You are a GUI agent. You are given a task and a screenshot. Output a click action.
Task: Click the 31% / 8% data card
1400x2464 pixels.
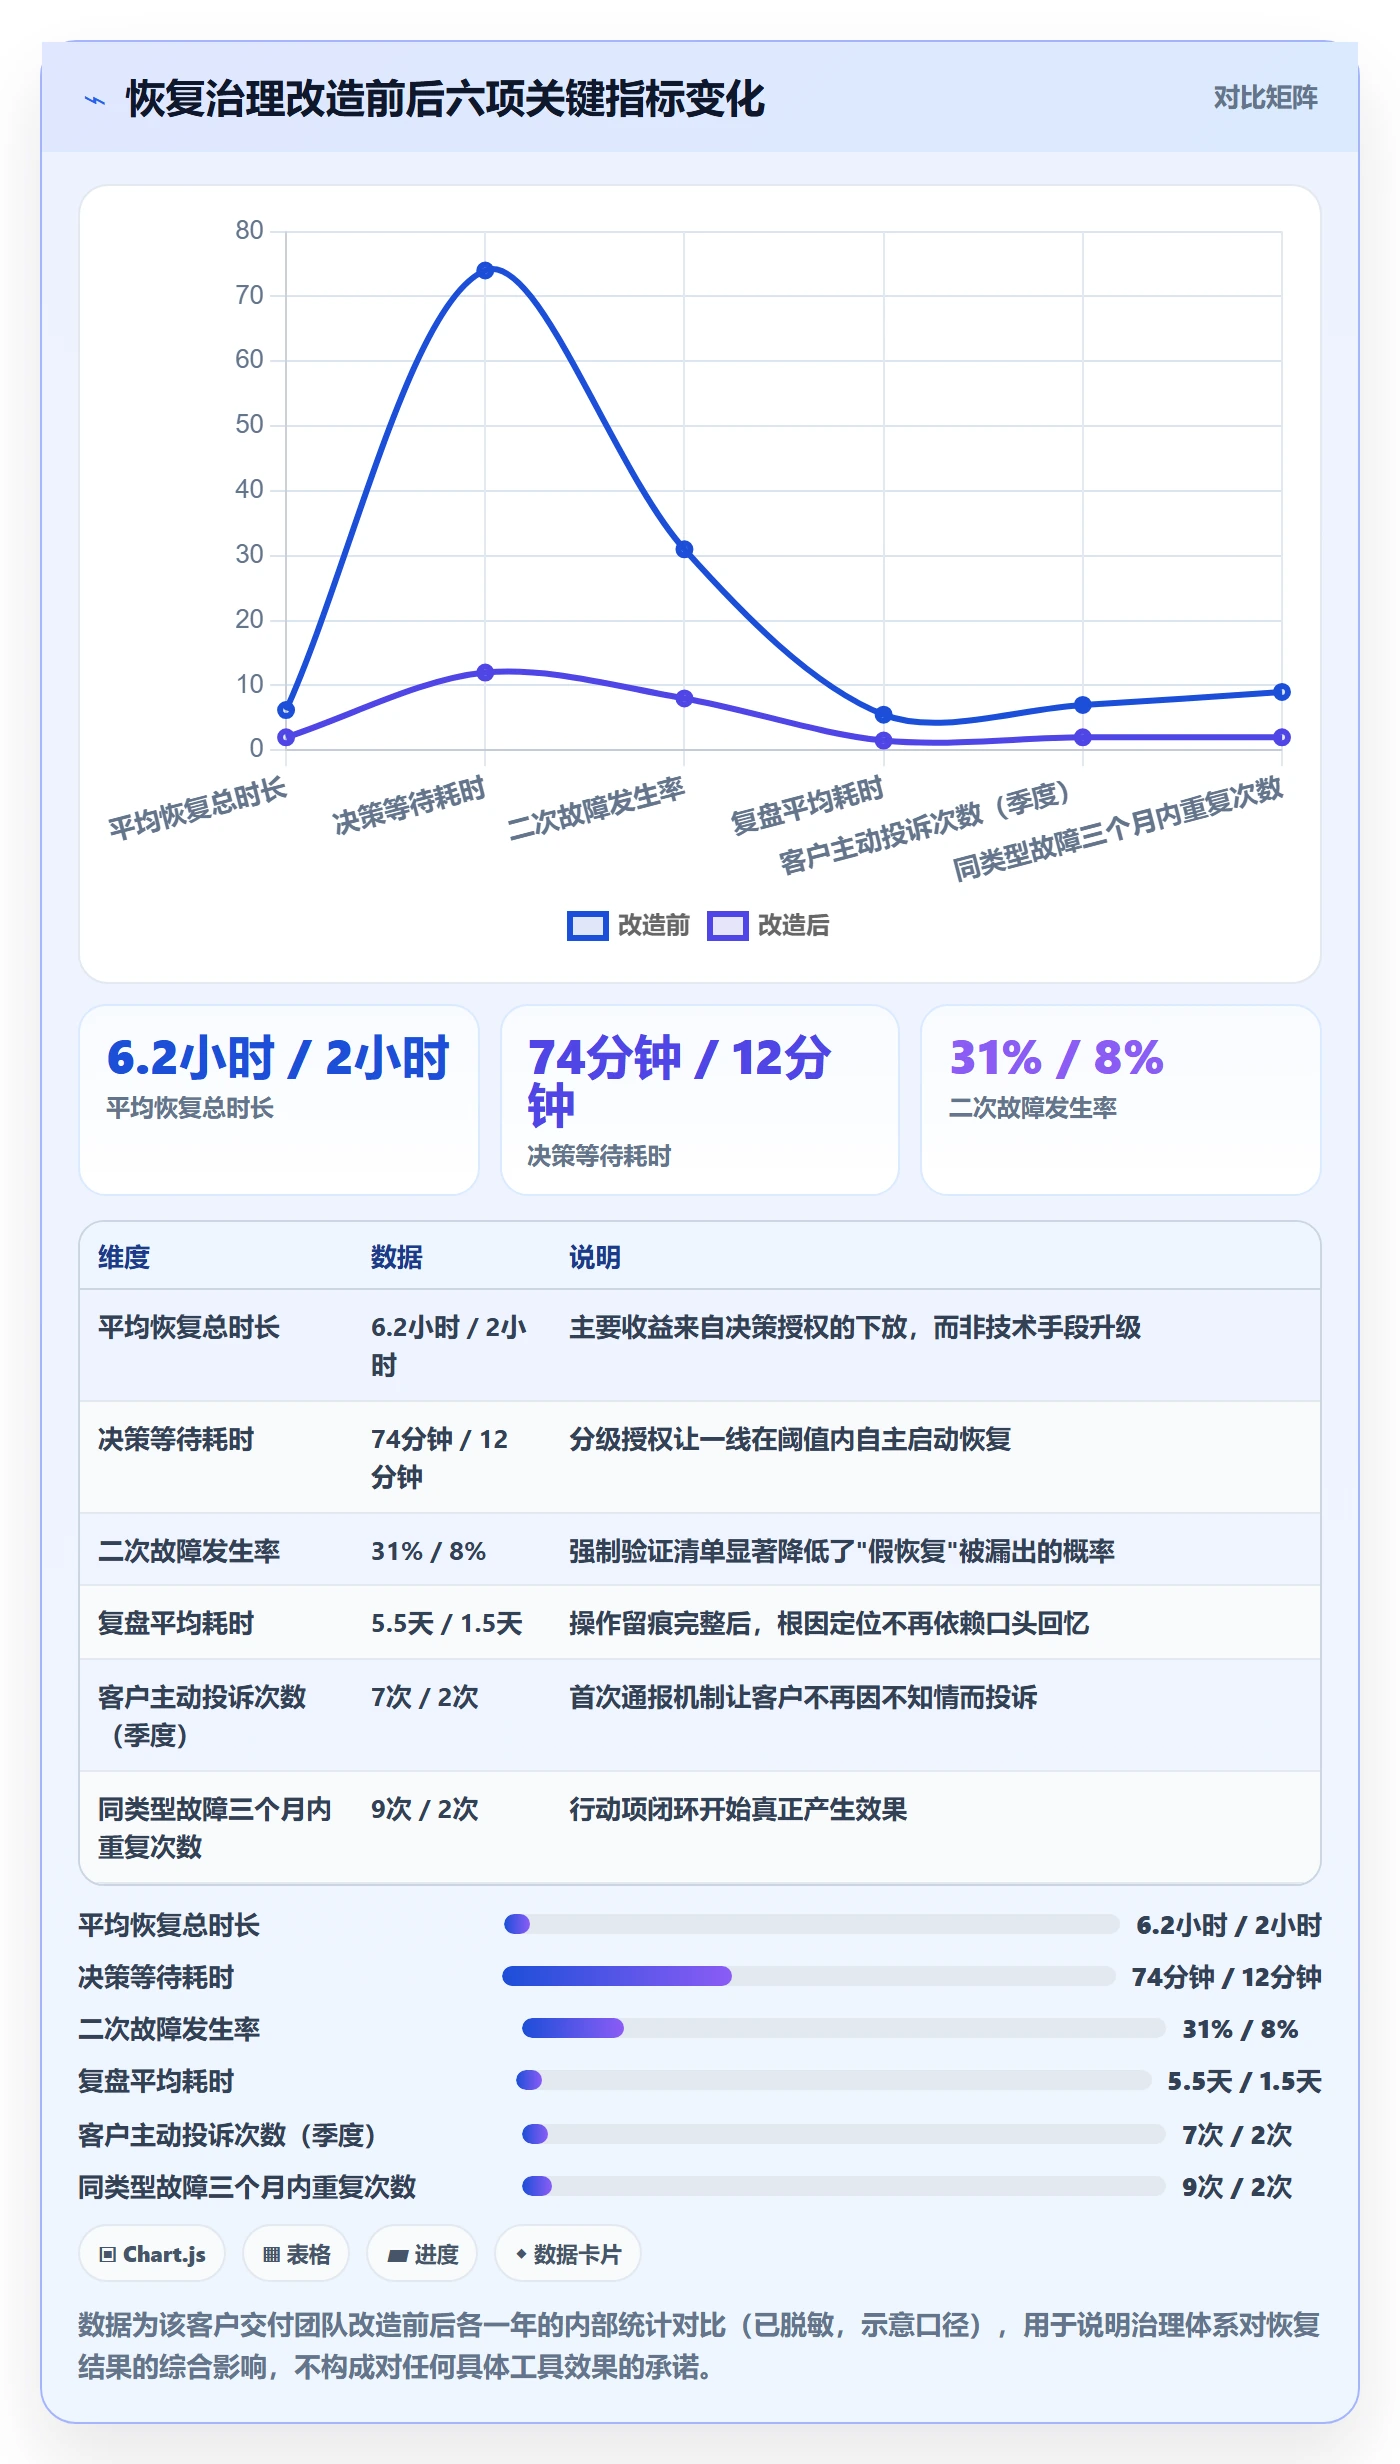[1121, 1099]
